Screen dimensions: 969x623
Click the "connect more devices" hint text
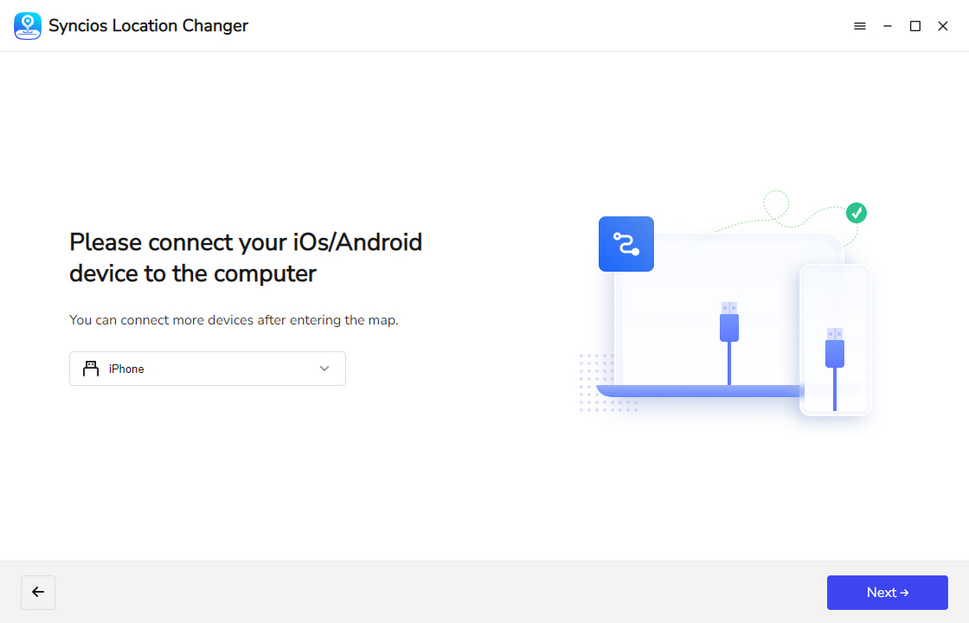(234, 320)
